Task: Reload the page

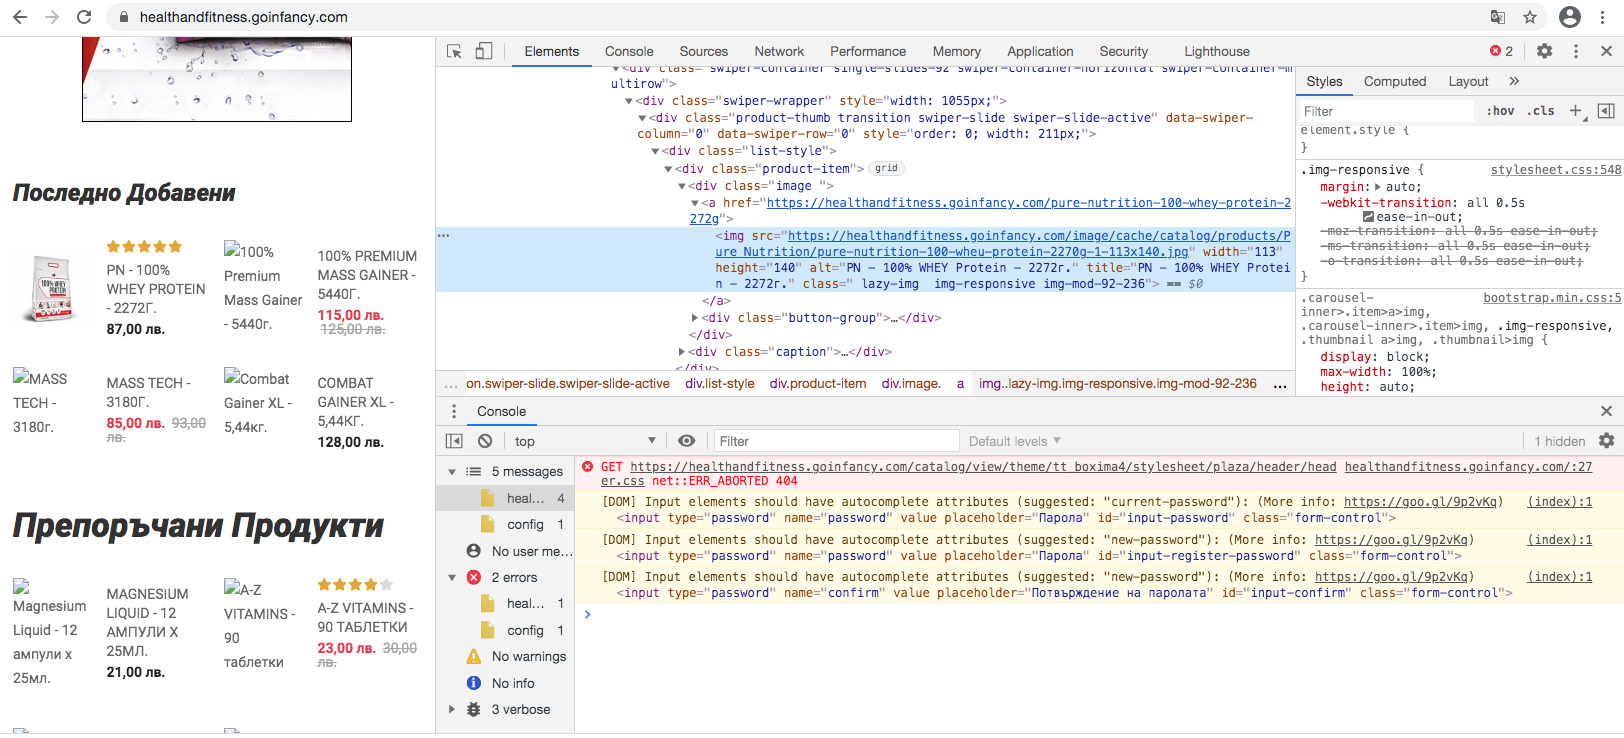Action: [84, 17]
